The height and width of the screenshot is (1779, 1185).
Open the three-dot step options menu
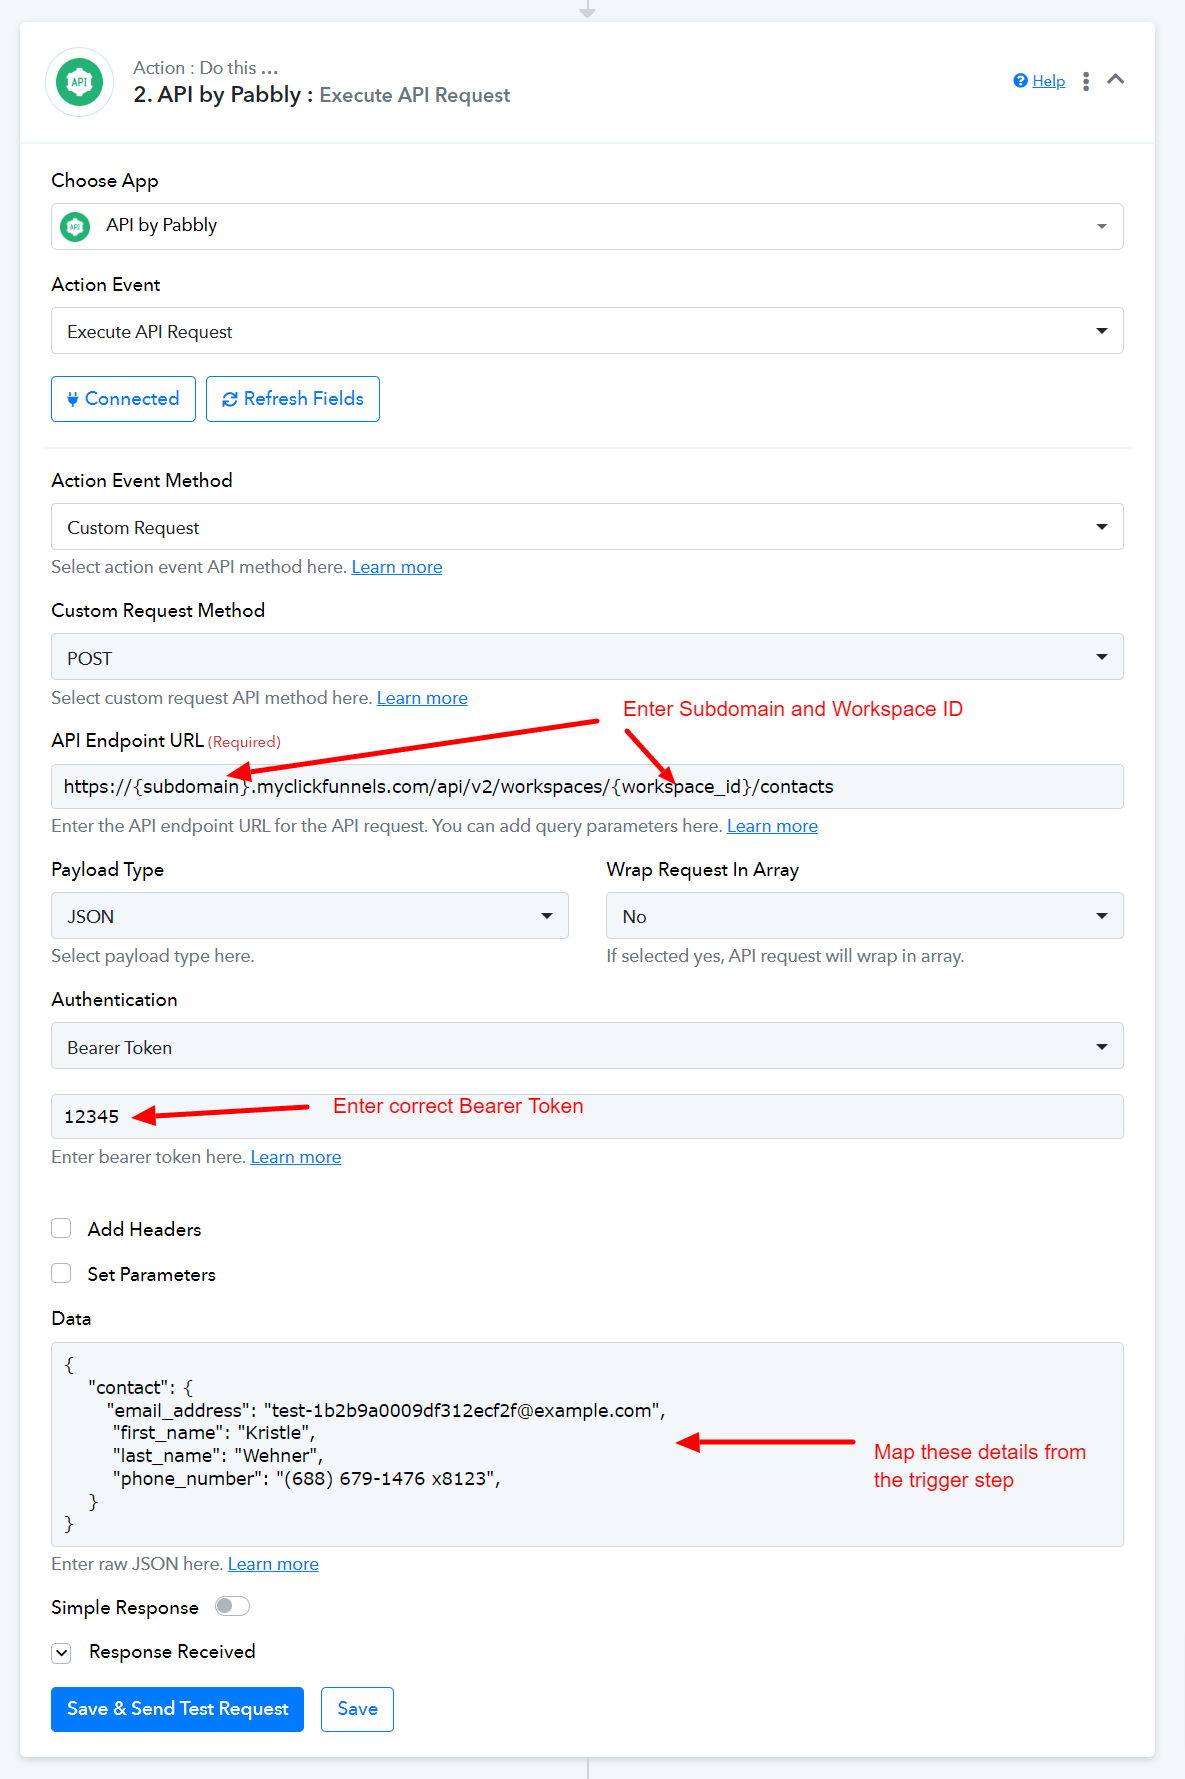point(1086,81)
